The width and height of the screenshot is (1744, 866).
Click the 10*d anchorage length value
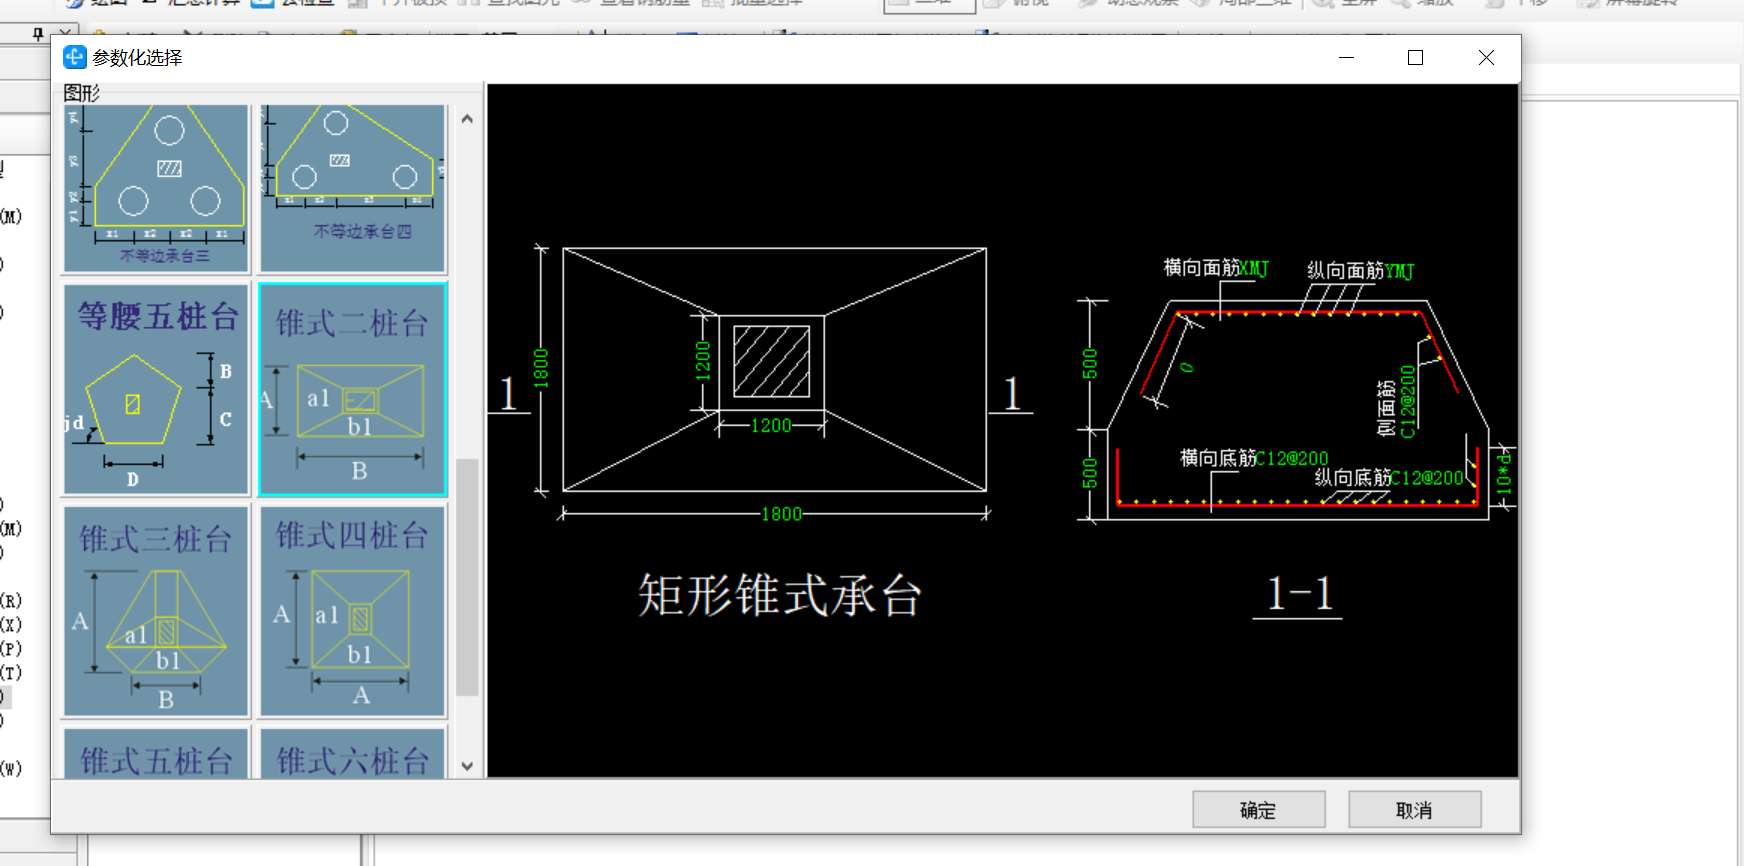point(1503,473)
